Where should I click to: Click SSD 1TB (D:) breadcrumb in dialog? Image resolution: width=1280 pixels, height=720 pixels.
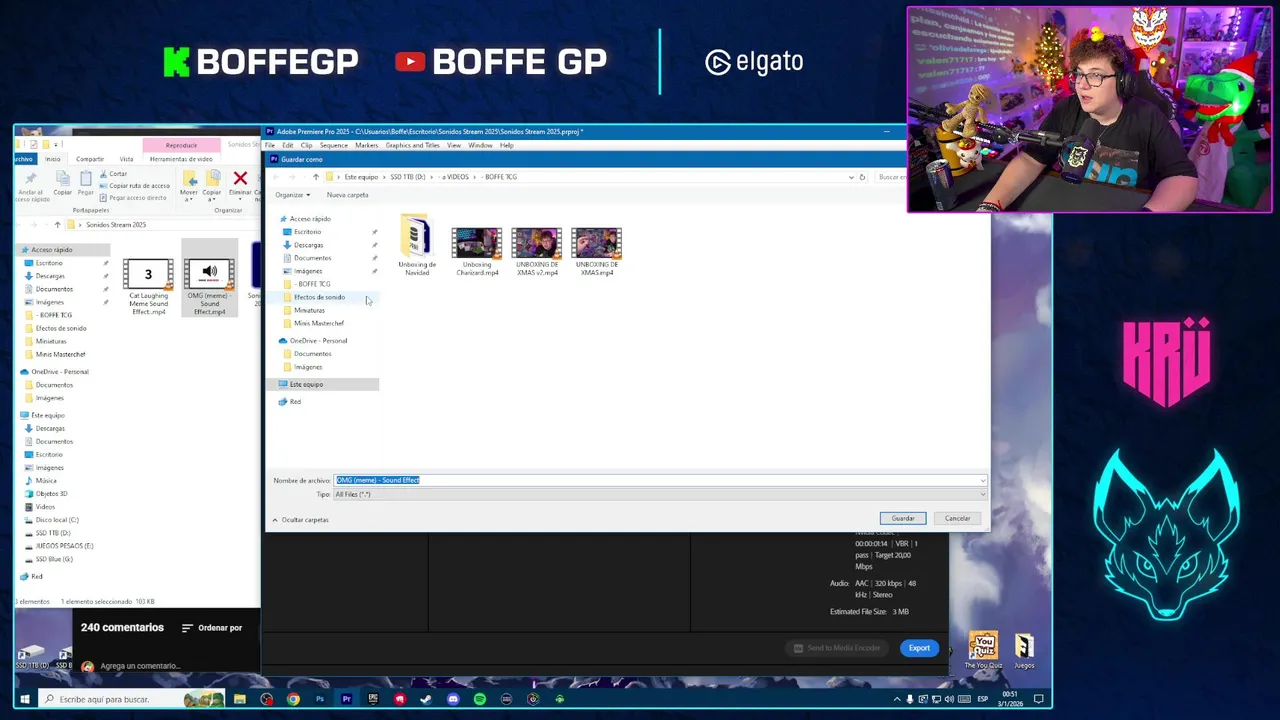407,177
